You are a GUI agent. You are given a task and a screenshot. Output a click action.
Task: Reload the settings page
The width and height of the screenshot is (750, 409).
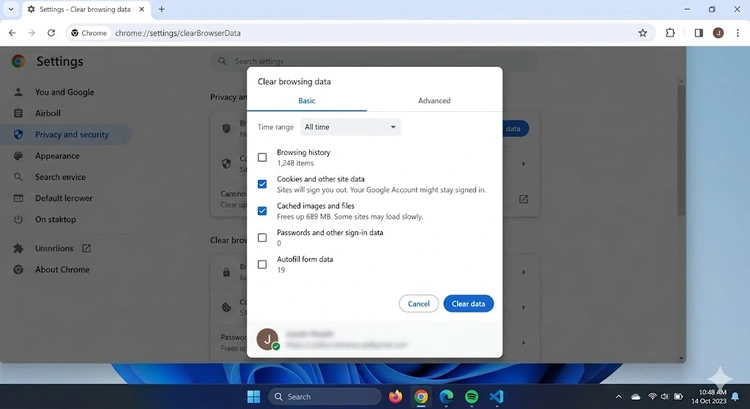51,33
